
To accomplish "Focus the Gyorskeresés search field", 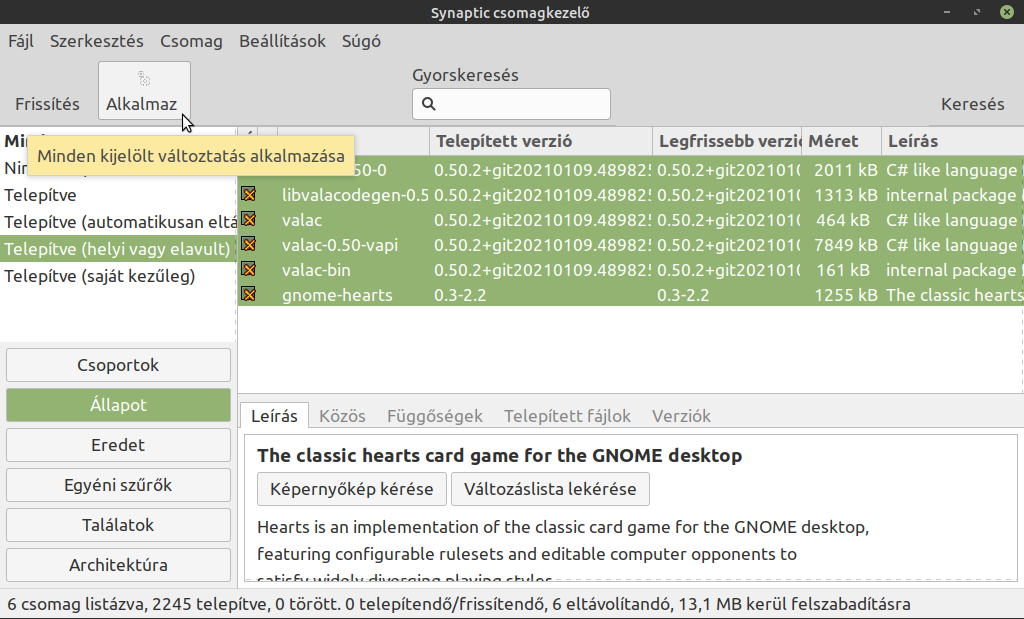I will [511, 104].
